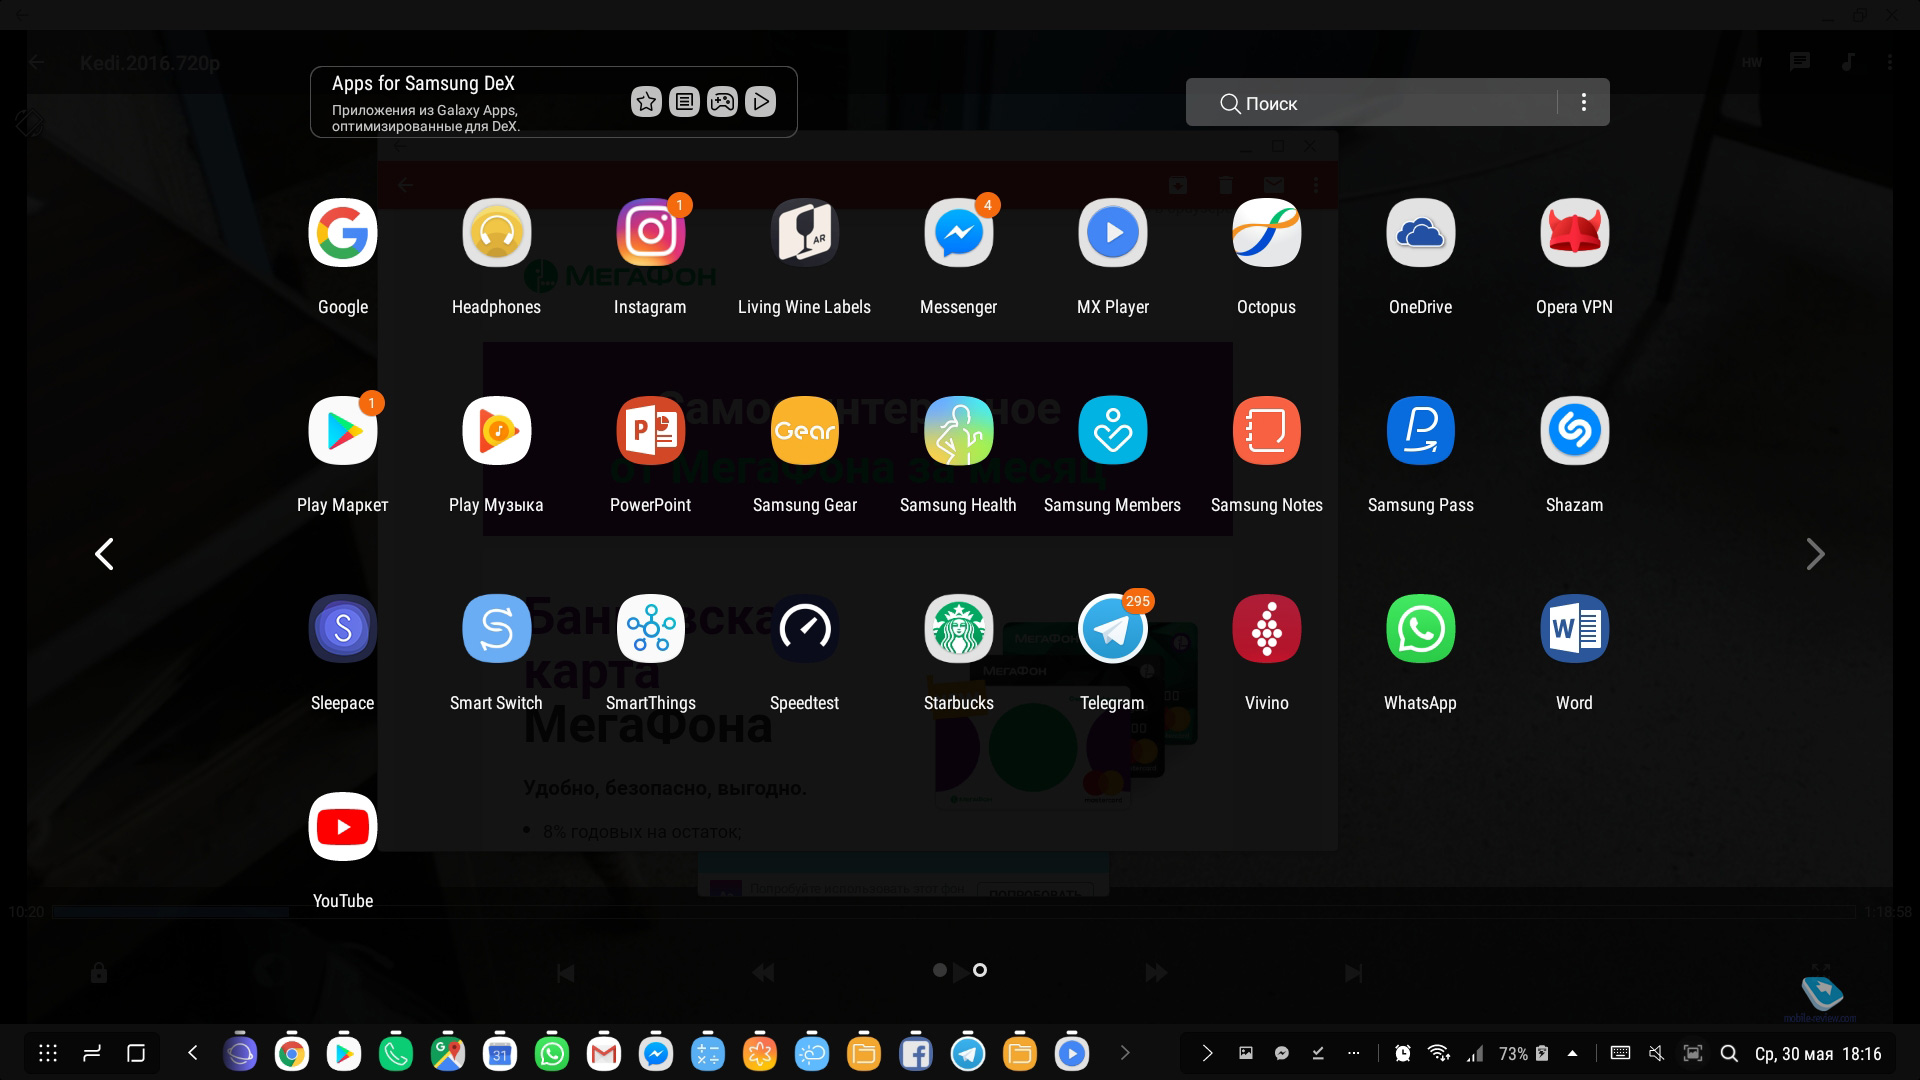Open Chrome from taskbar
Viewport: 1920px width, 1080px height.
click(292, 1053)
